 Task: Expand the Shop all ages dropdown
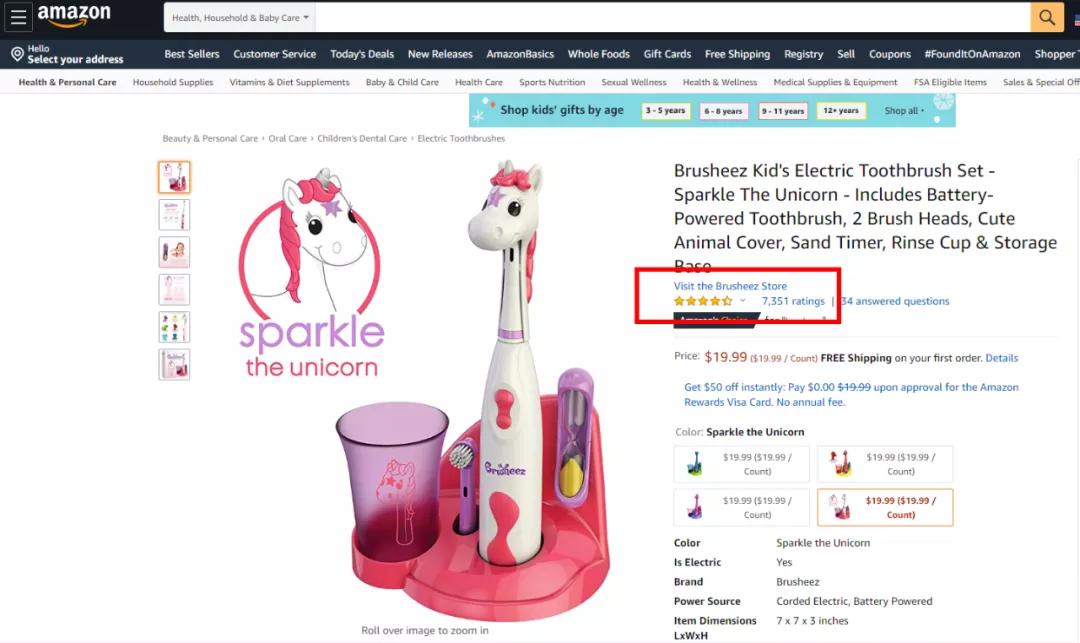[905, 111]
